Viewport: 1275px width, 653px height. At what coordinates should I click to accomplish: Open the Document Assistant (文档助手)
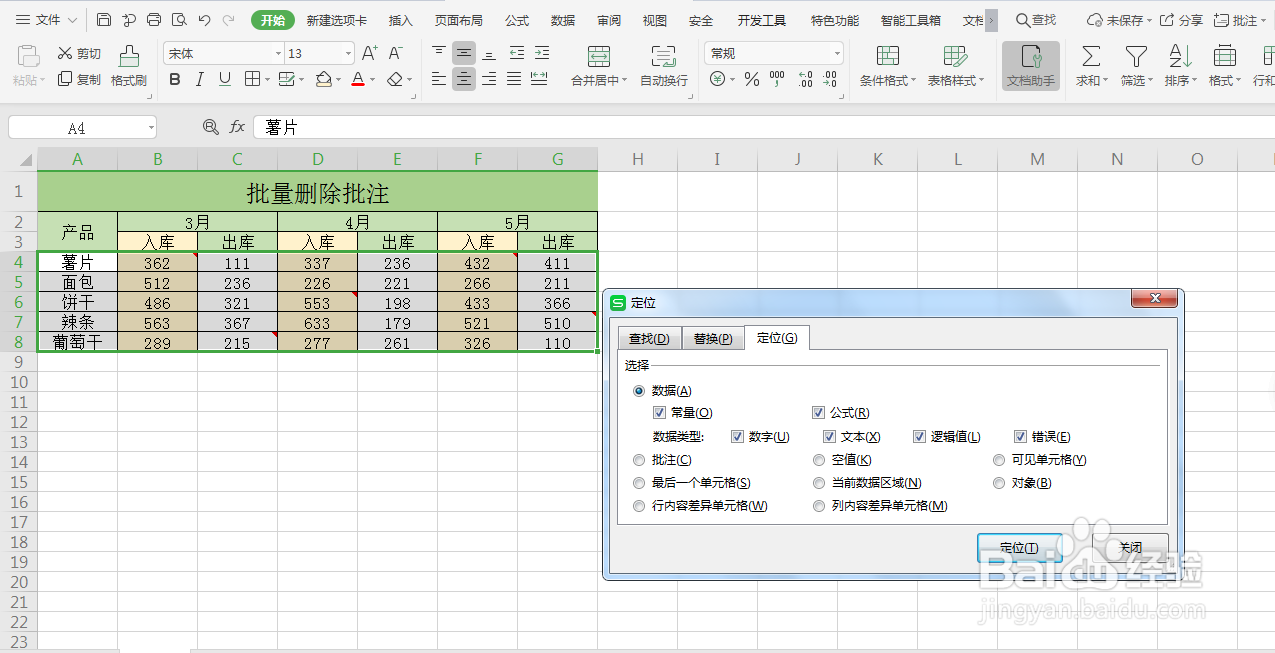coord(1031,66)
